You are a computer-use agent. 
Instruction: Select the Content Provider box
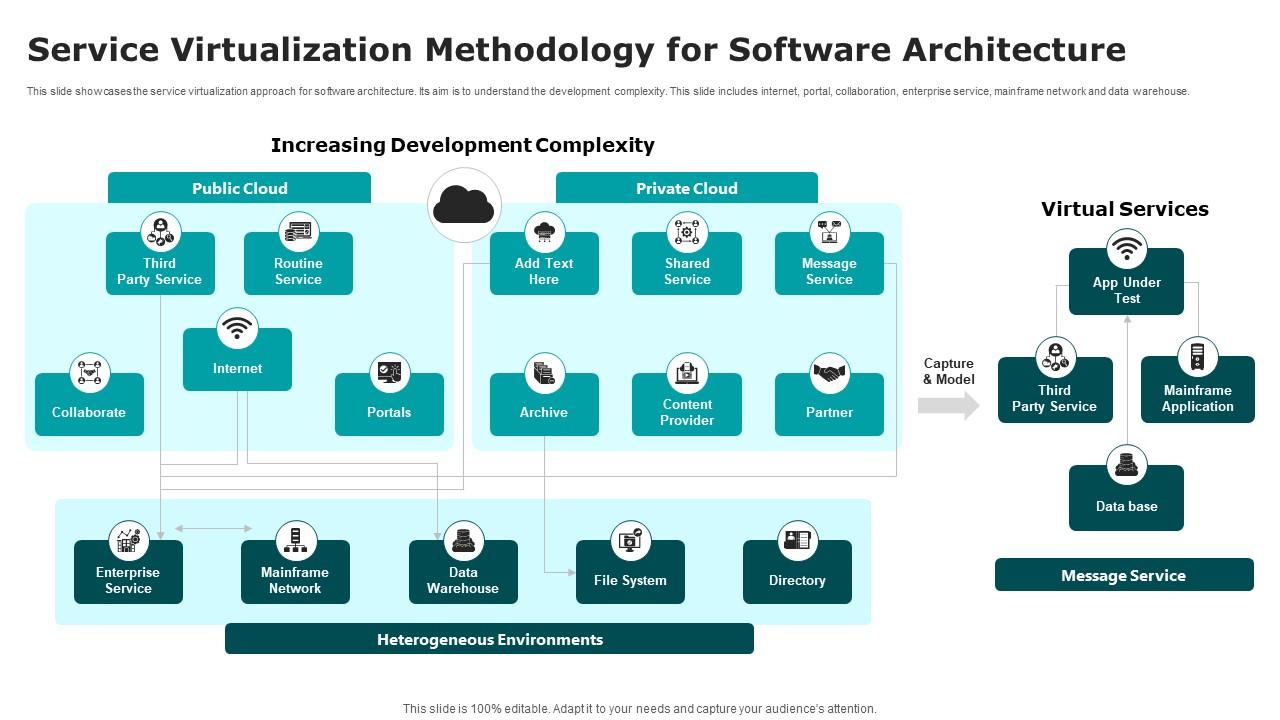coord(687,412)
